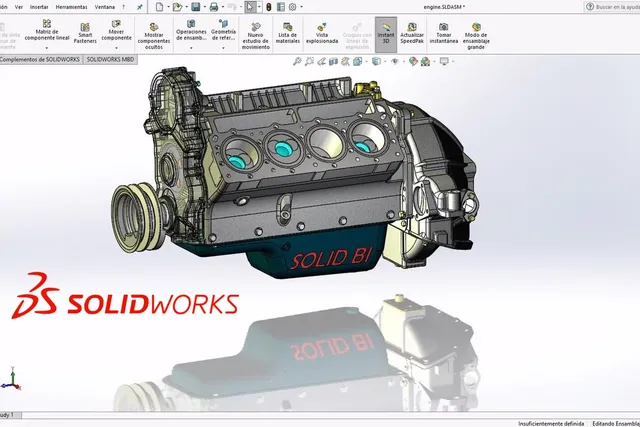The image size is (640, 427).
Task: Start Nuevo estudio de movimiento
Action: tap(256, 36)
